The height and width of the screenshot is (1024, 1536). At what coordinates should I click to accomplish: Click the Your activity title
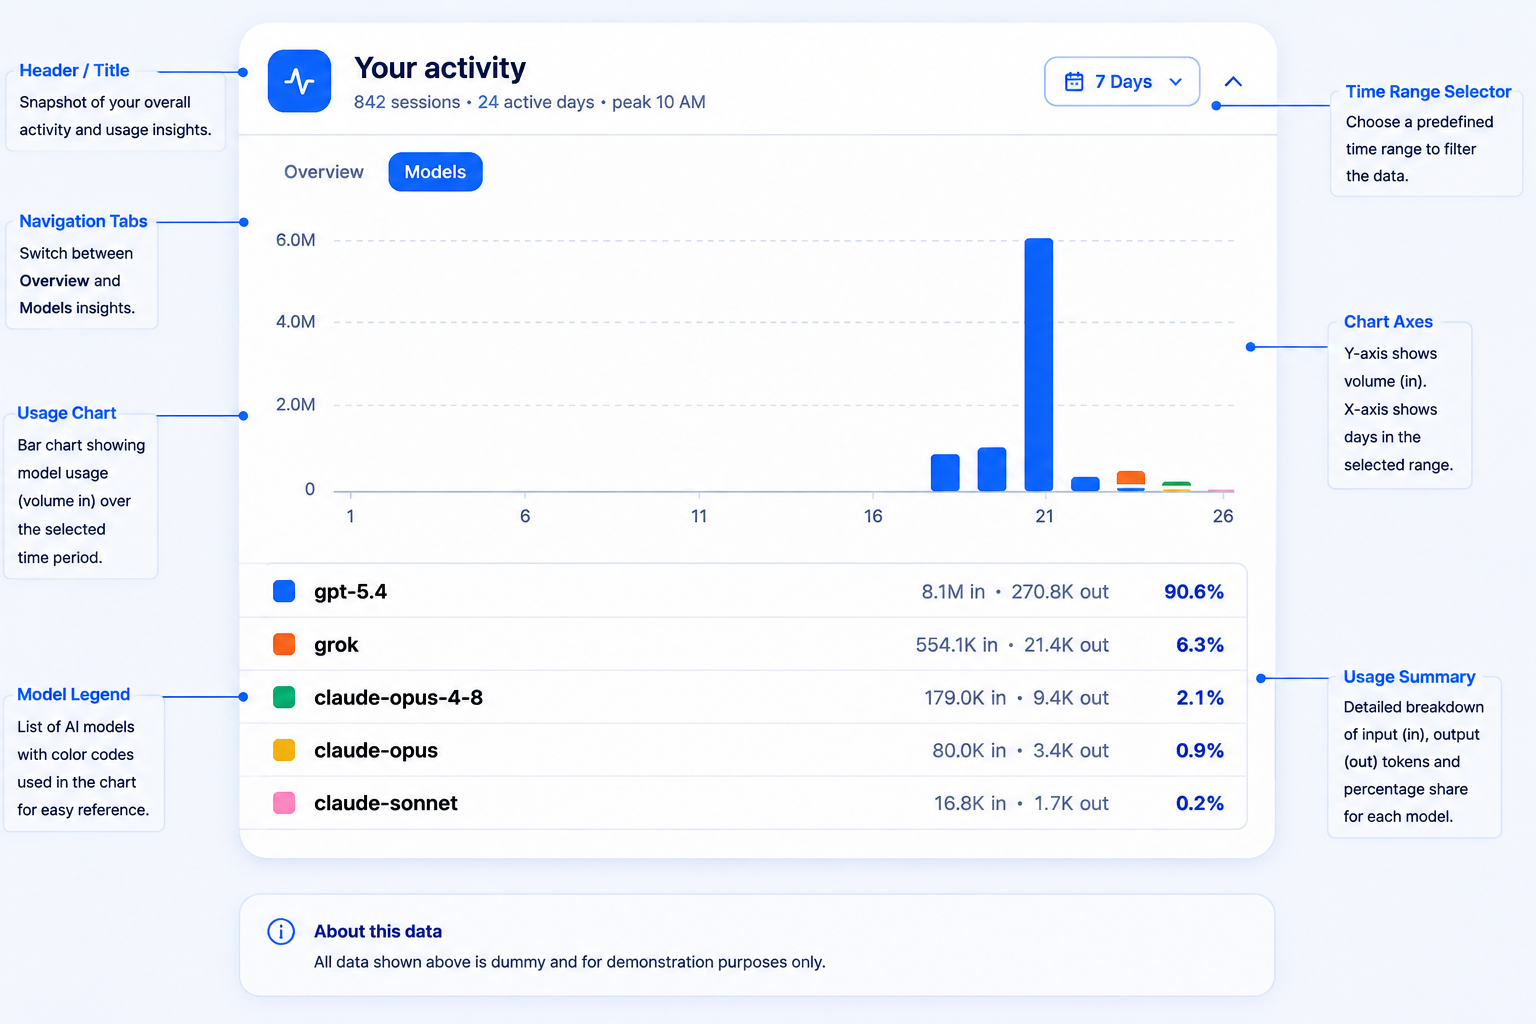[x=440, y=68]
